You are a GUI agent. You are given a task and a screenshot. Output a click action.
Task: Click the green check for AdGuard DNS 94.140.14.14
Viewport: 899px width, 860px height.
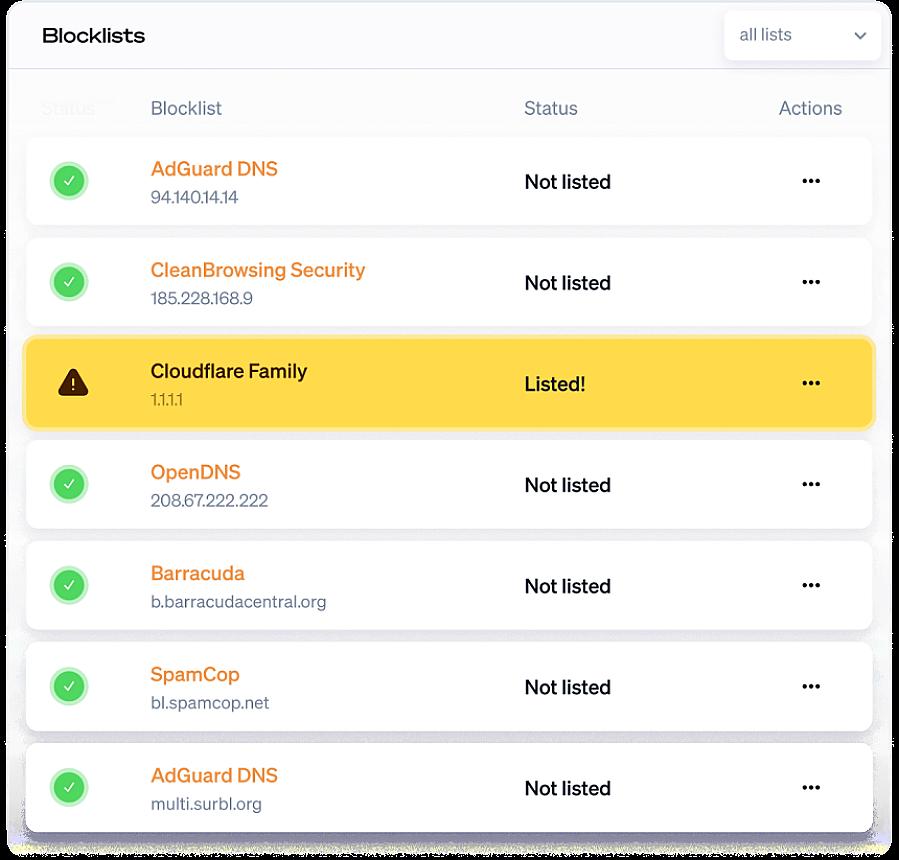69,181
